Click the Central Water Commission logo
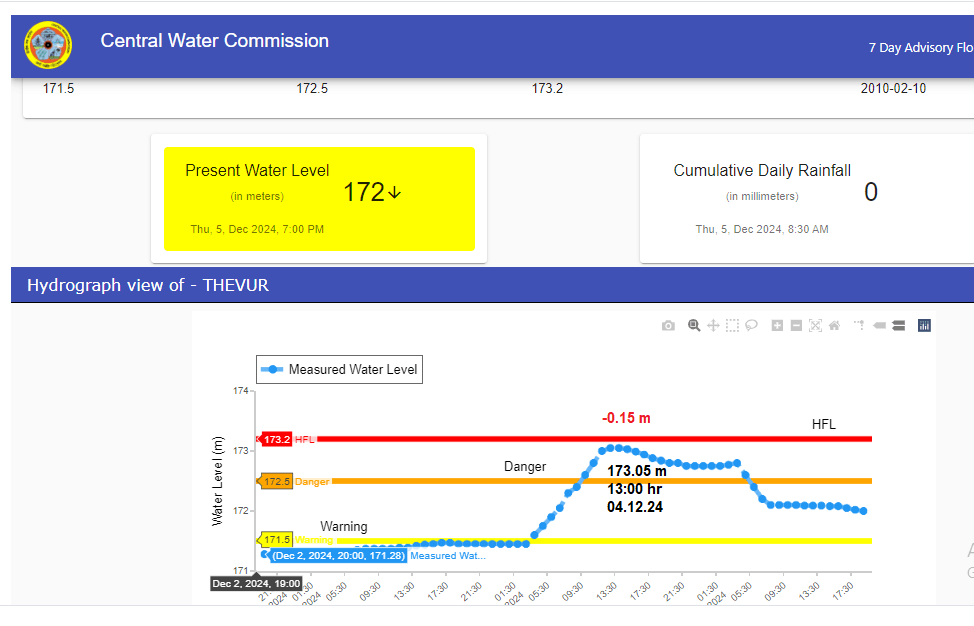 click(x=48, y=46)
